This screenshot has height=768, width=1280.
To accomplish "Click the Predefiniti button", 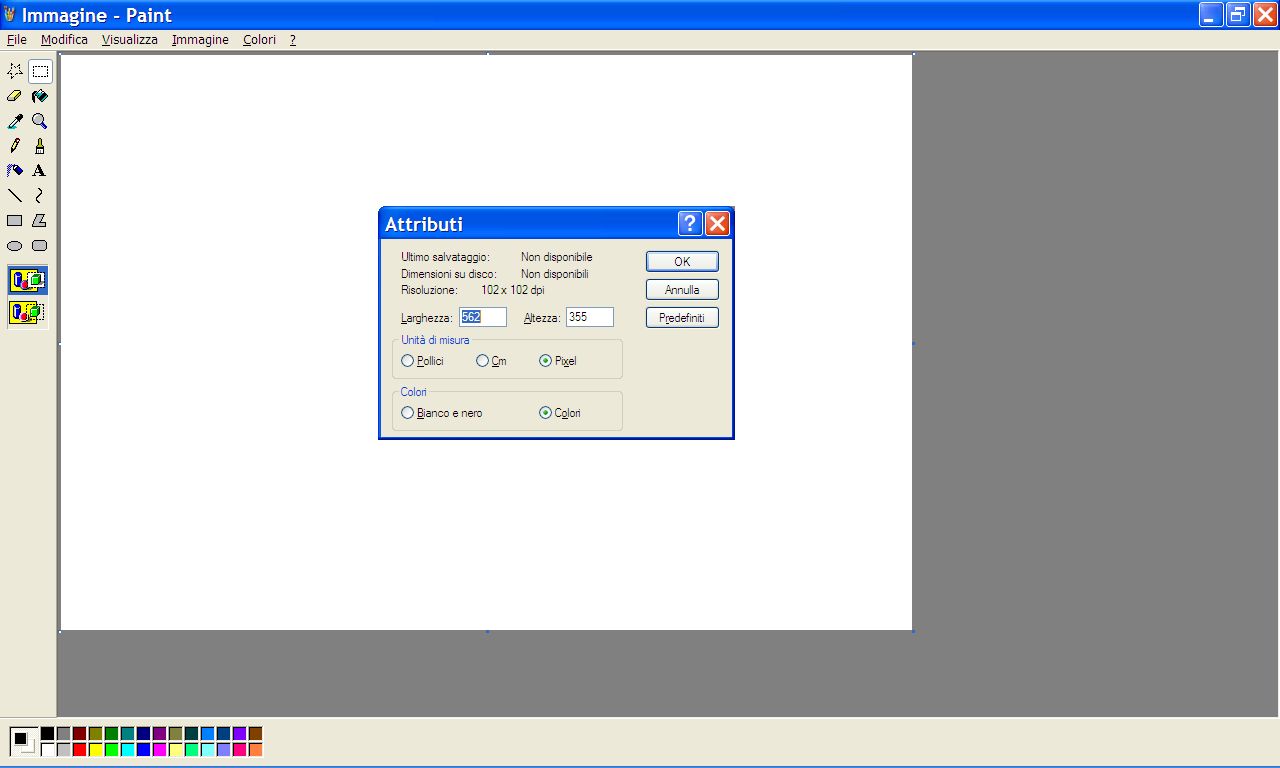I will (682, 318).
